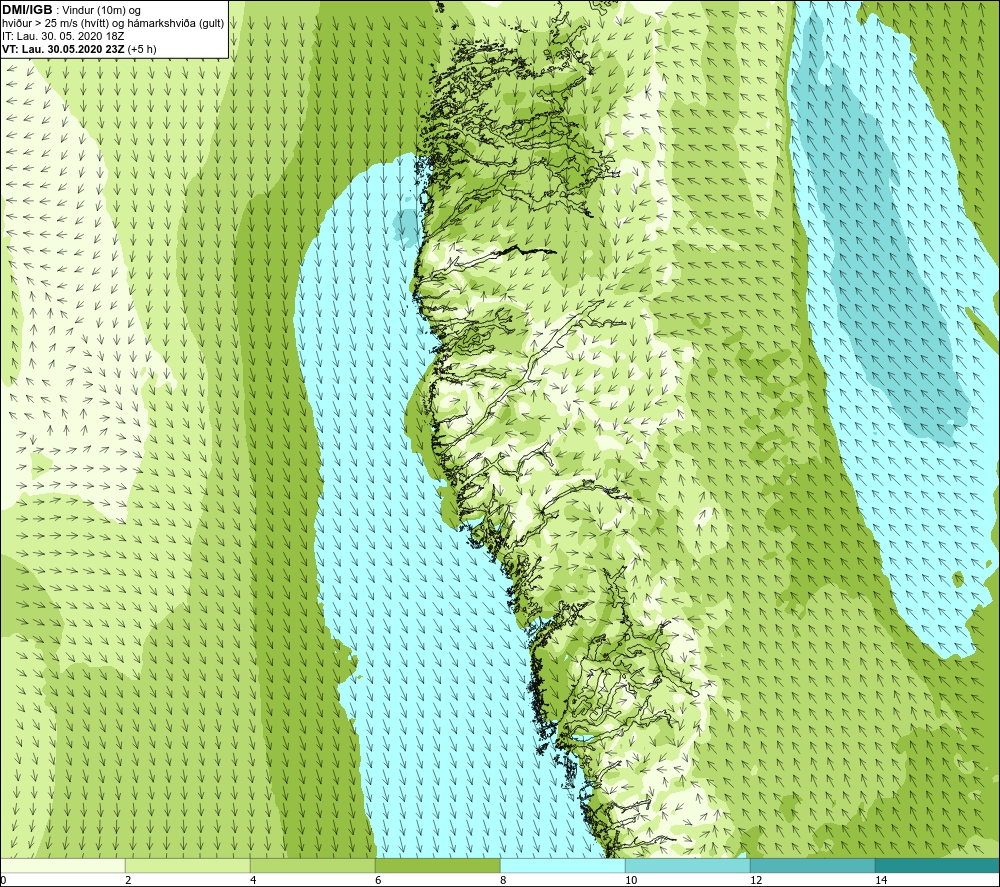Click the 10–12 m/s cyan legend swatch
The image size is (1000, 887).
688,866
